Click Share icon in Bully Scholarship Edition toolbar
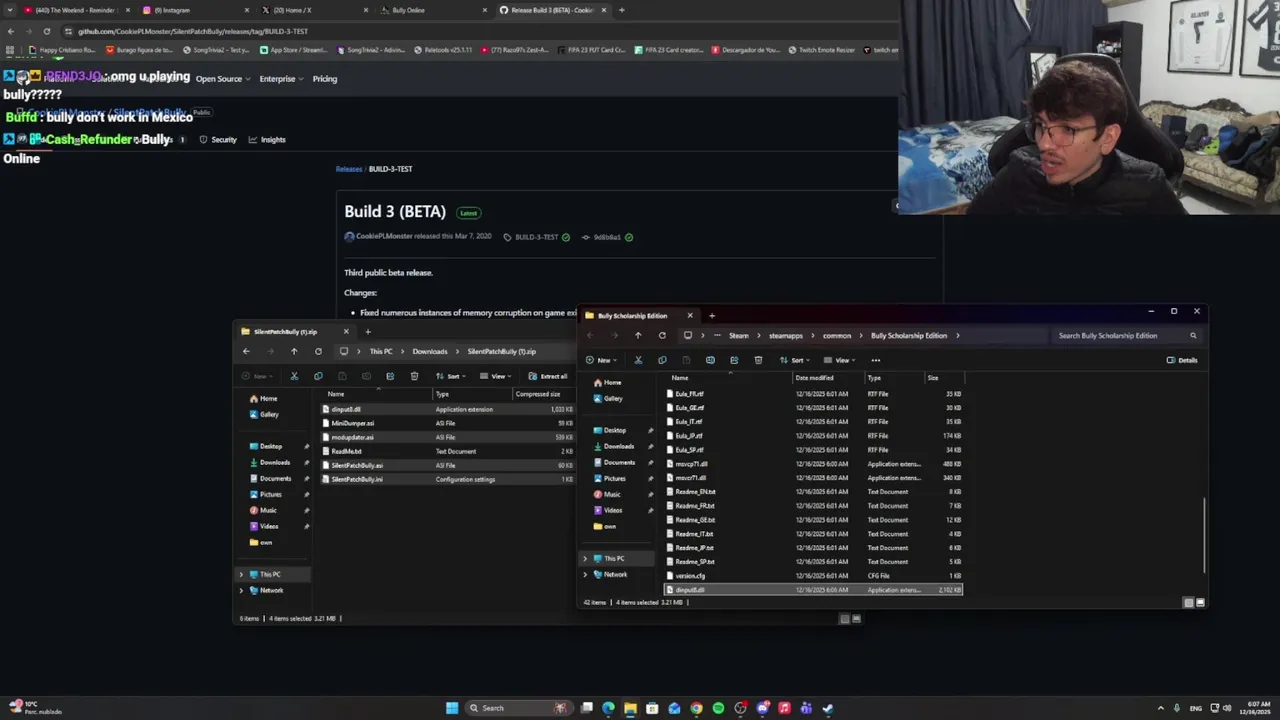 pos(734,360)
